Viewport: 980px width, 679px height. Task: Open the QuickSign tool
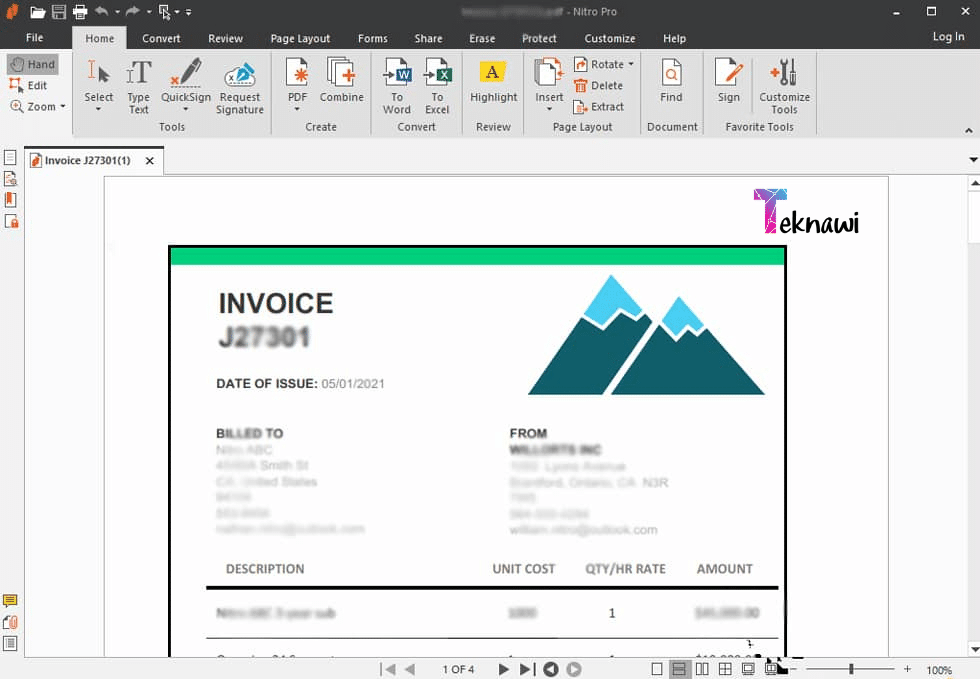tap(186, 86)
